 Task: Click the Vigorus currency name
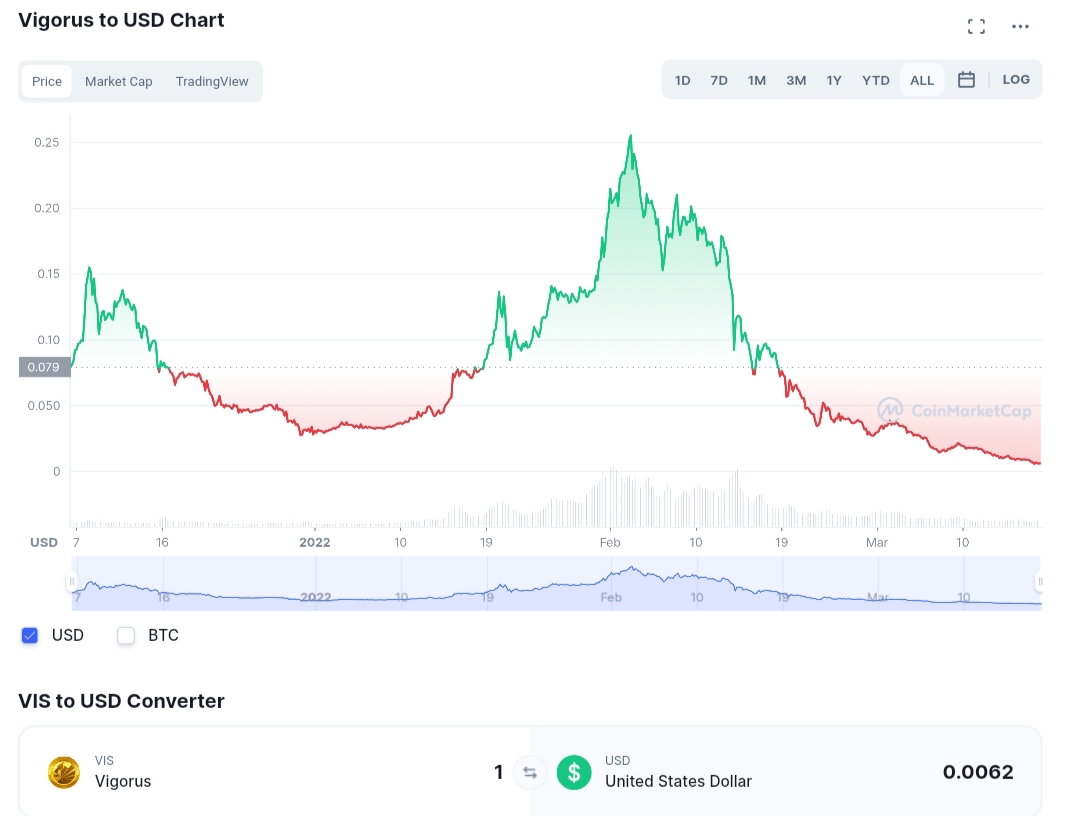(x=123, y=782)
